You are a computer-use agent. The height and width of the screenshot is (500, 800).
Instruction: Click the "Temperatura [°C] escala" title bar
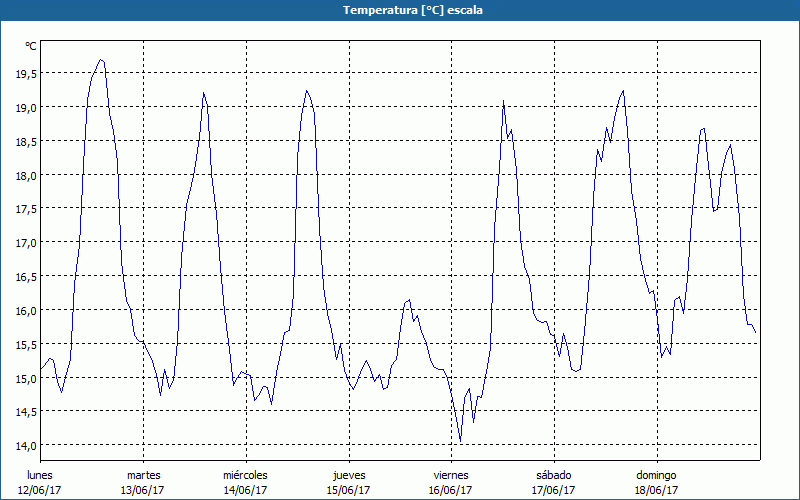400,10
